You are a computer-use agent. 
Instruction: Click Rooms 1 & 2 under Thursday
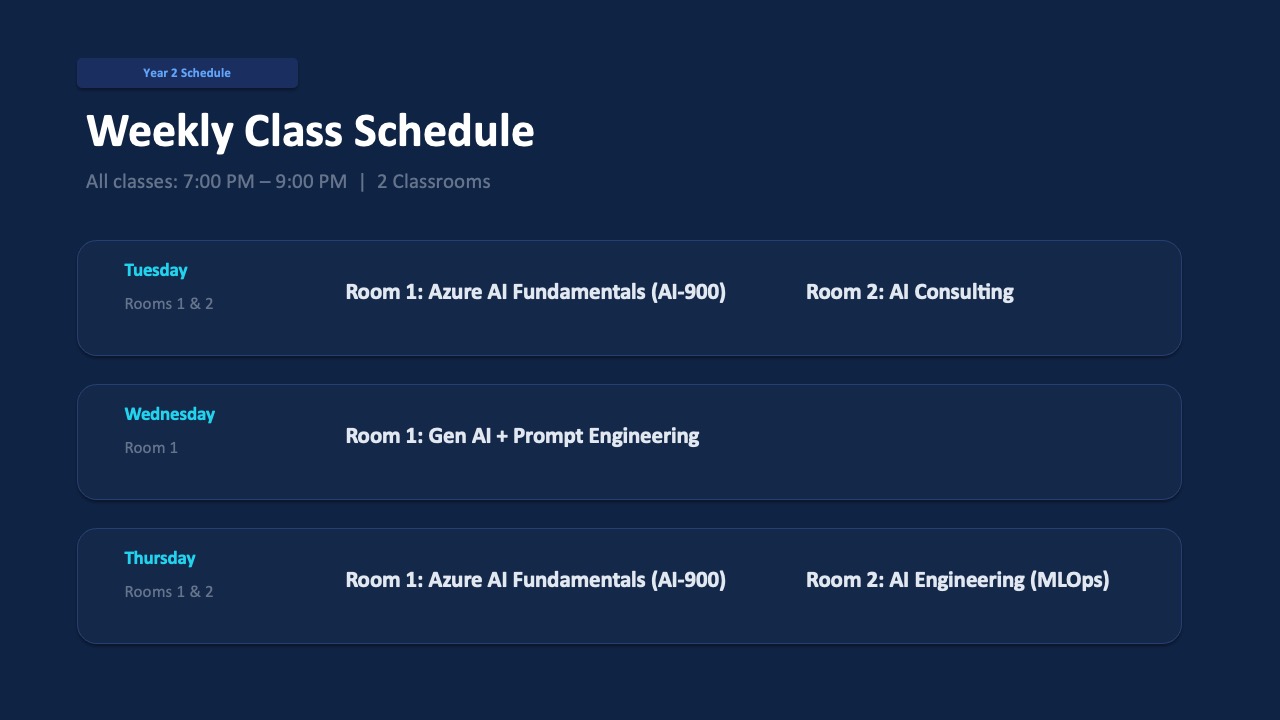click(x=169, y=592)
